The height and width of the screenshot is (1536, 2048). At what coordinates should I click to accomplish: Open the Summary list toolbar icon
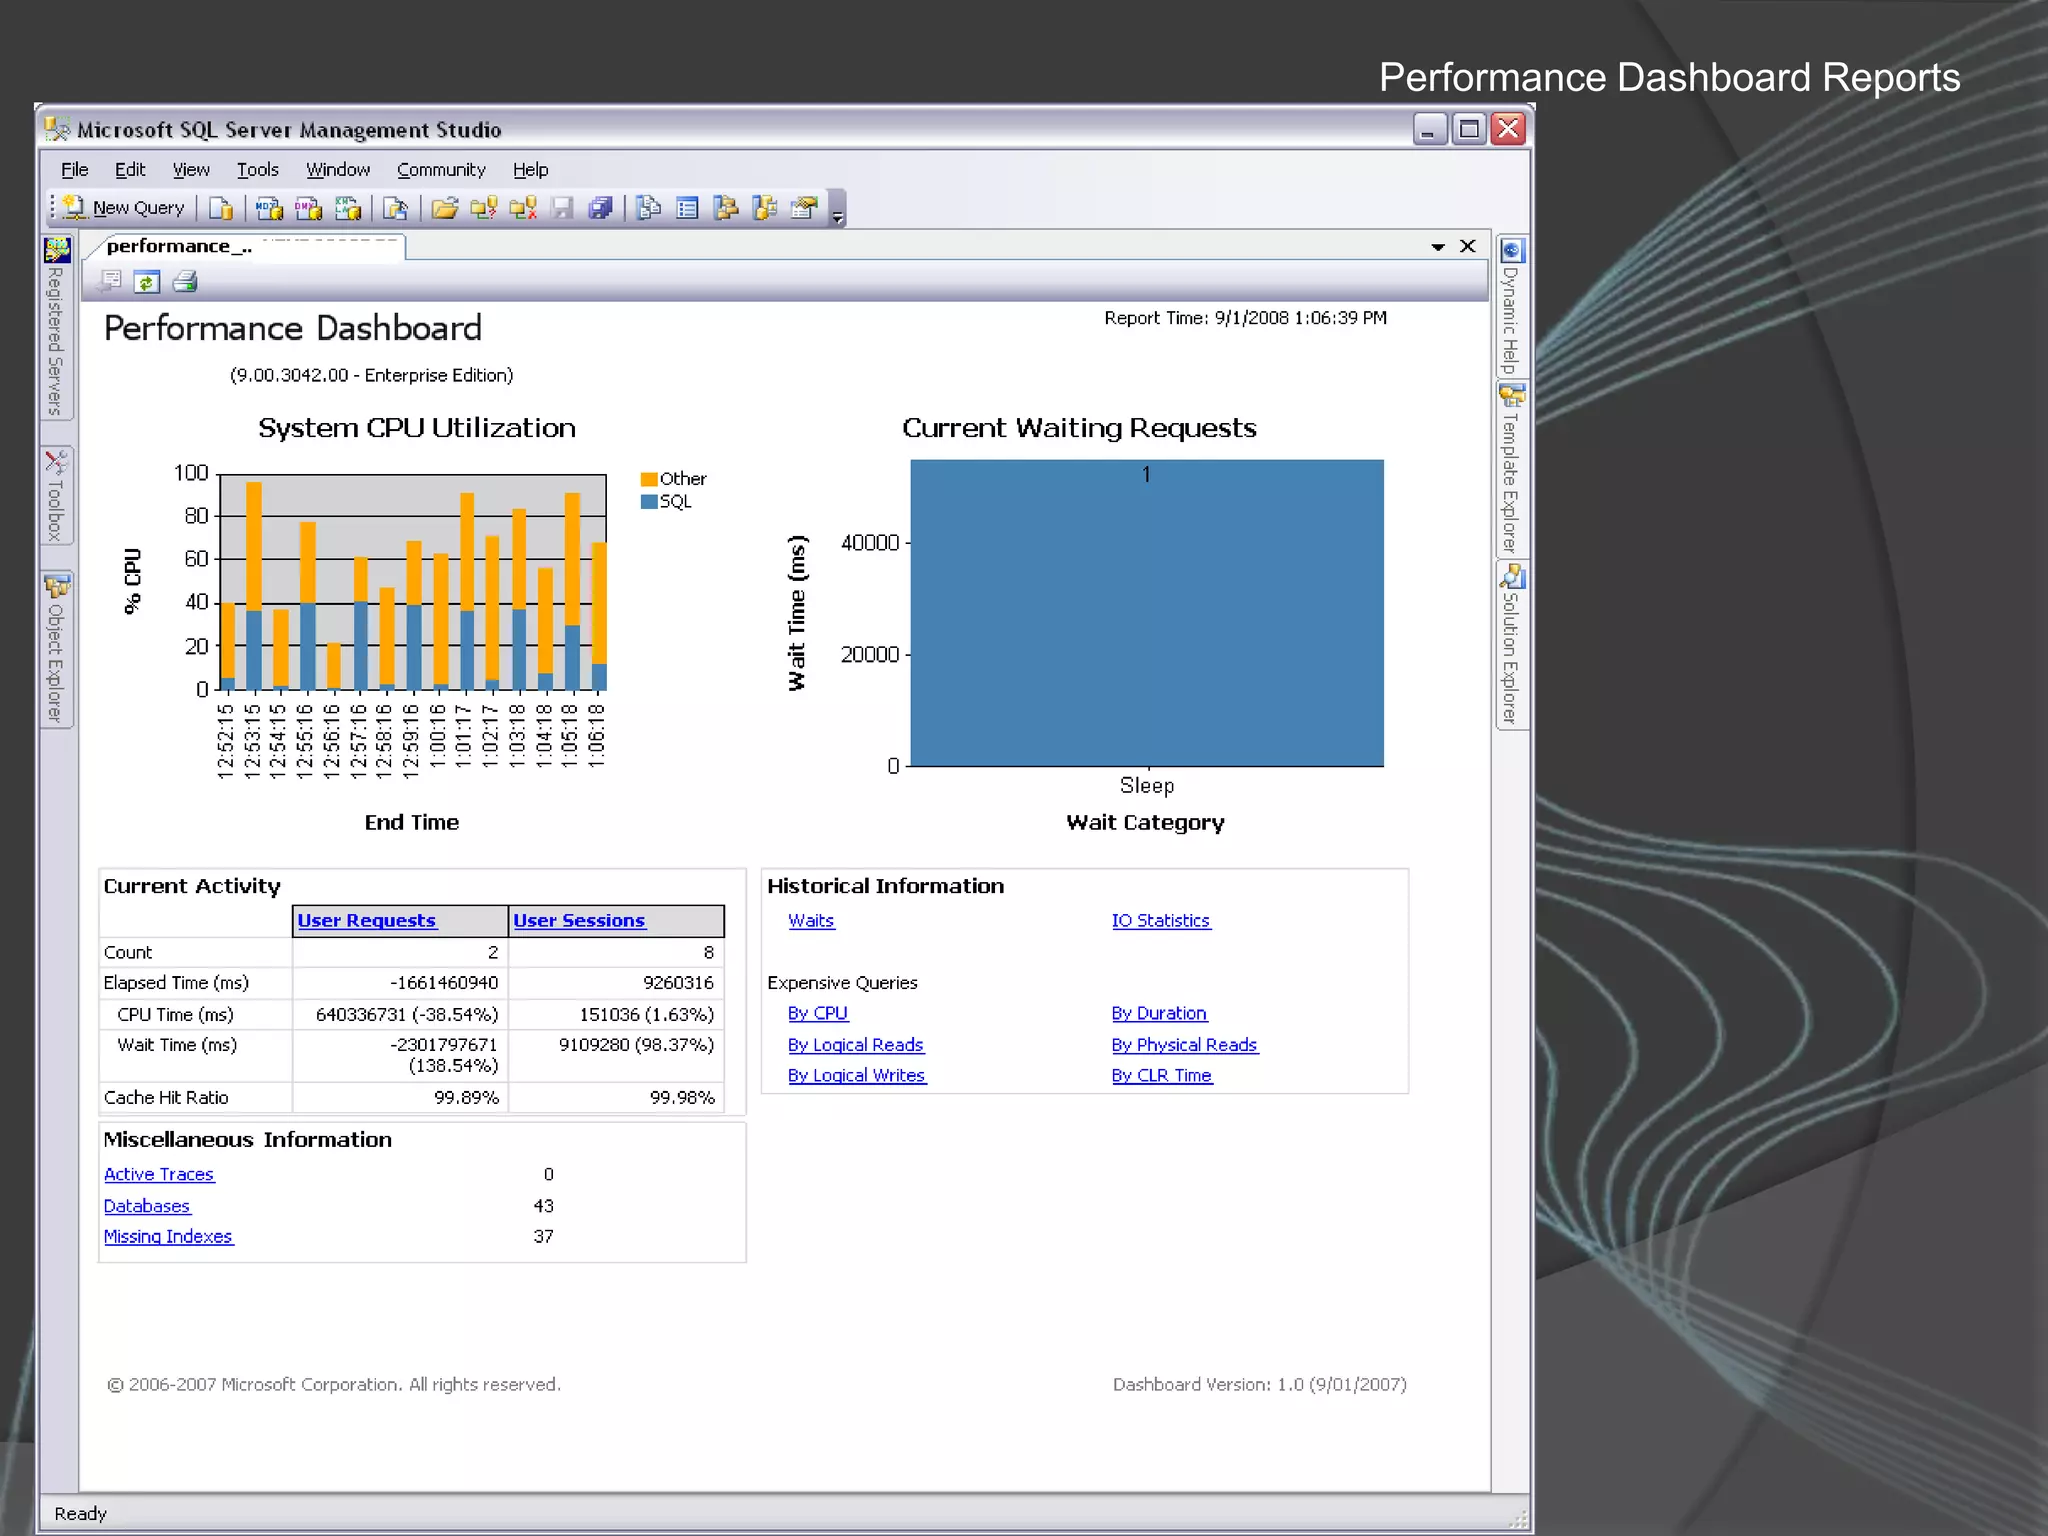tap(687, 208)
